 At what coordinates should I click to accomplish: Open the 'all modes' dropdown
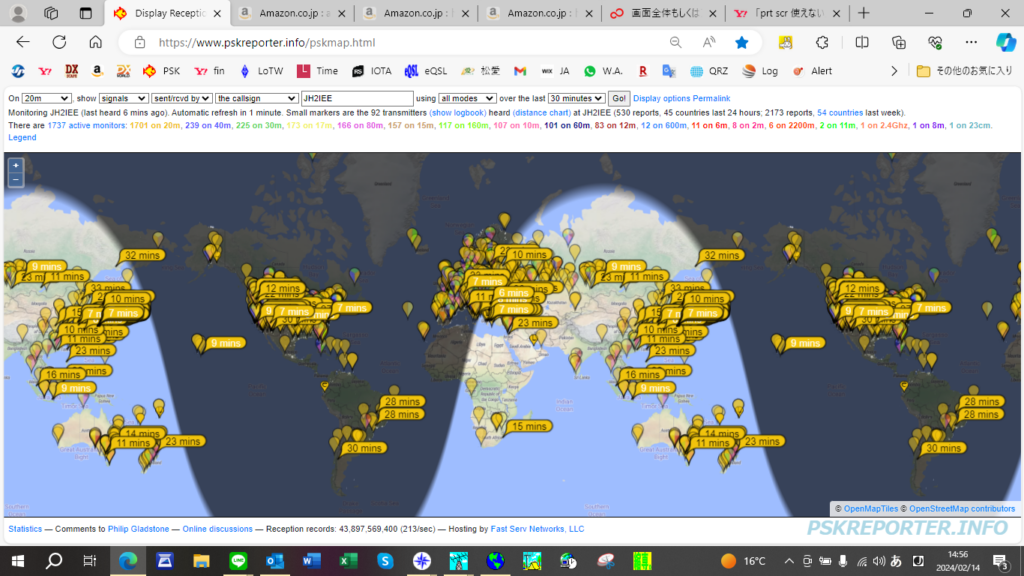[x=467, y=98]
